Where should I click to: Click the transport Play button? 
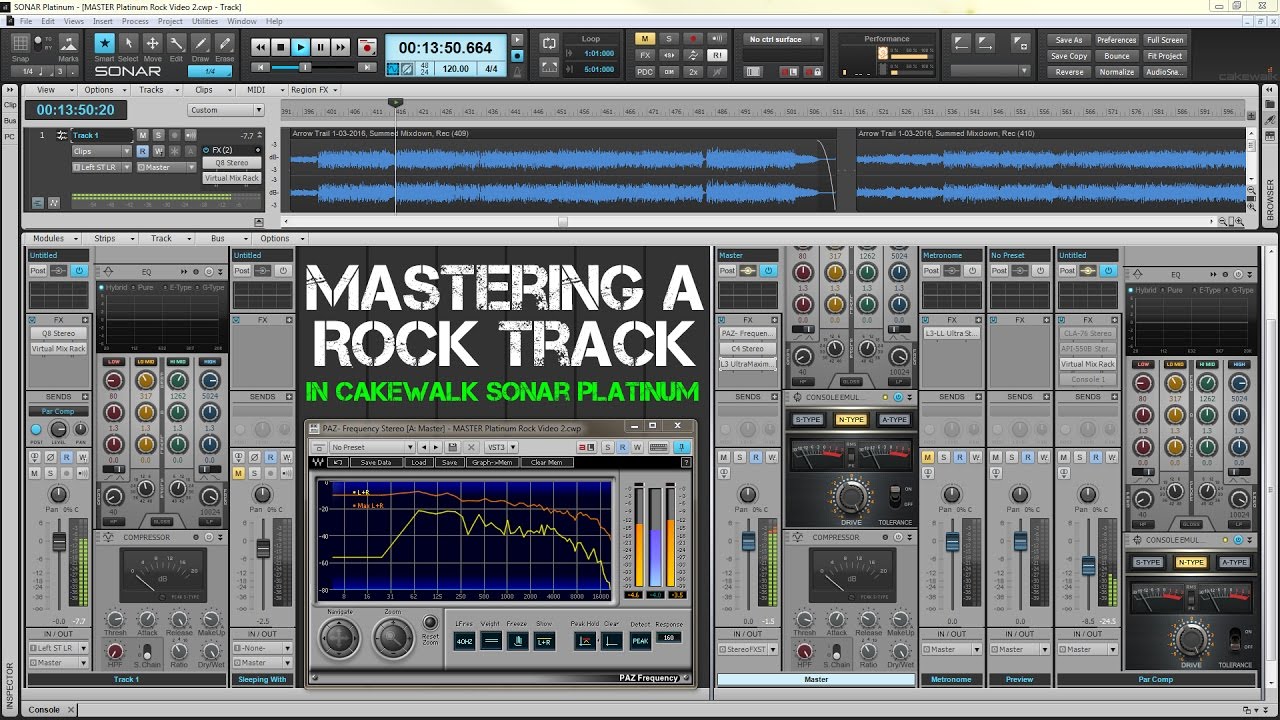click(300, 47)
